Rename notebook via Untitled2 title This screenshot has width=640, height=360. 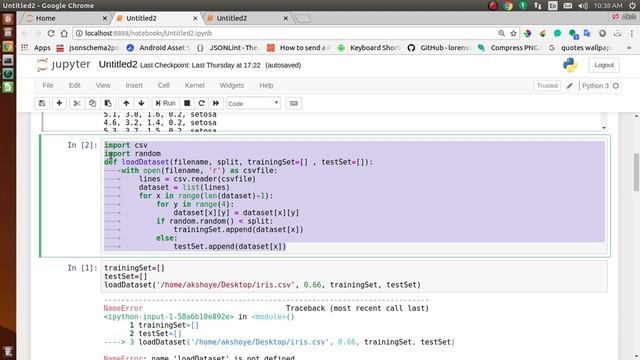coord(118,64)
